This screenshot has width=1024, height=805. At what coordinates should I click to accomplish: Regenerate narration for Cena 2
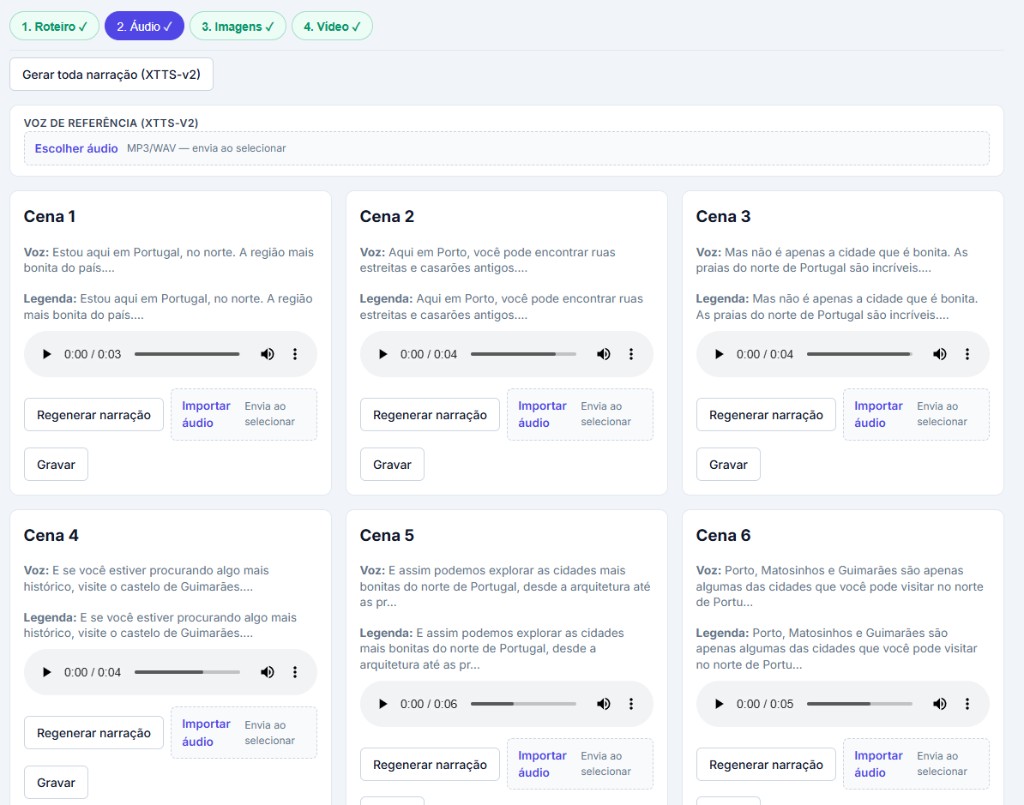pos(430,415)
